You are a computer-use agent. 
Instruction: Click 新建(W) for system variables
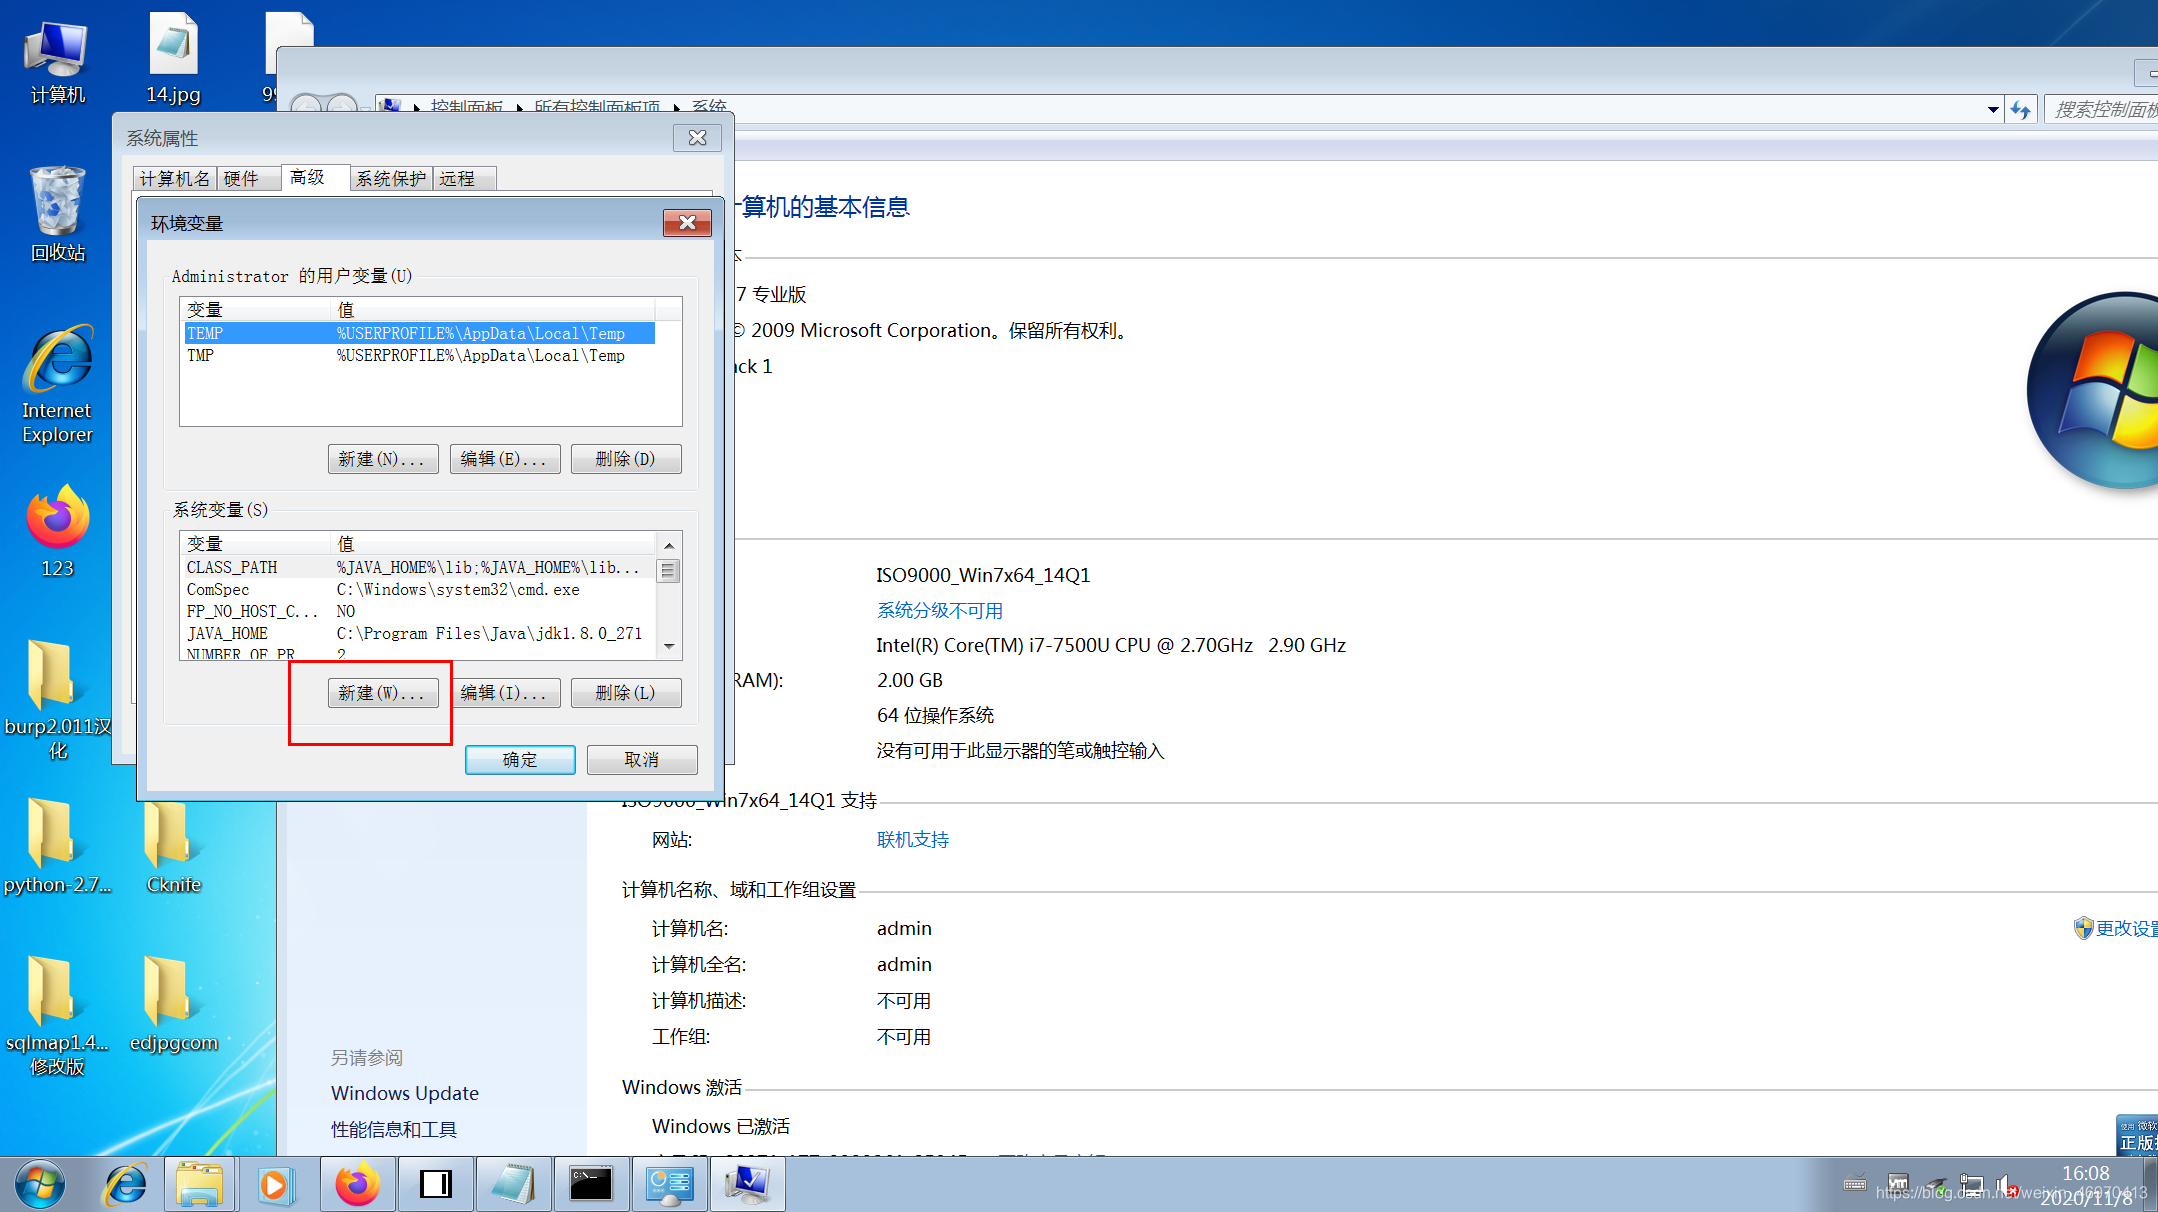click(382, 693)
